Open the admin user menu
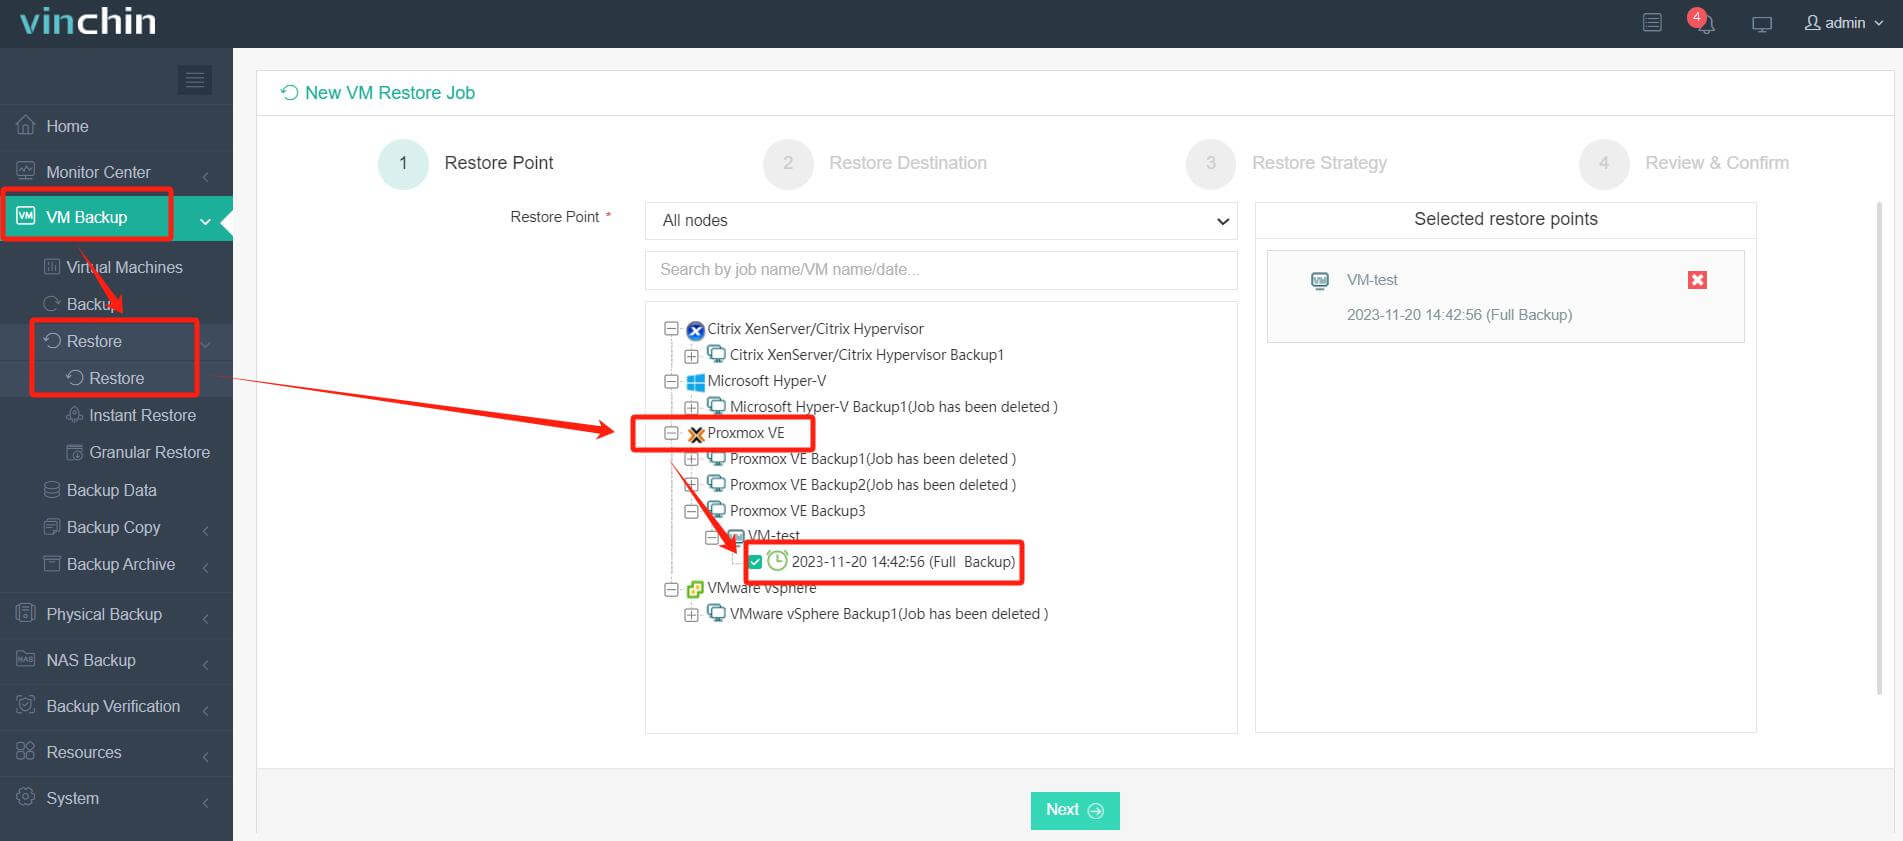The height and width of the screenshot is (841, 1903). pos(1843,22)
